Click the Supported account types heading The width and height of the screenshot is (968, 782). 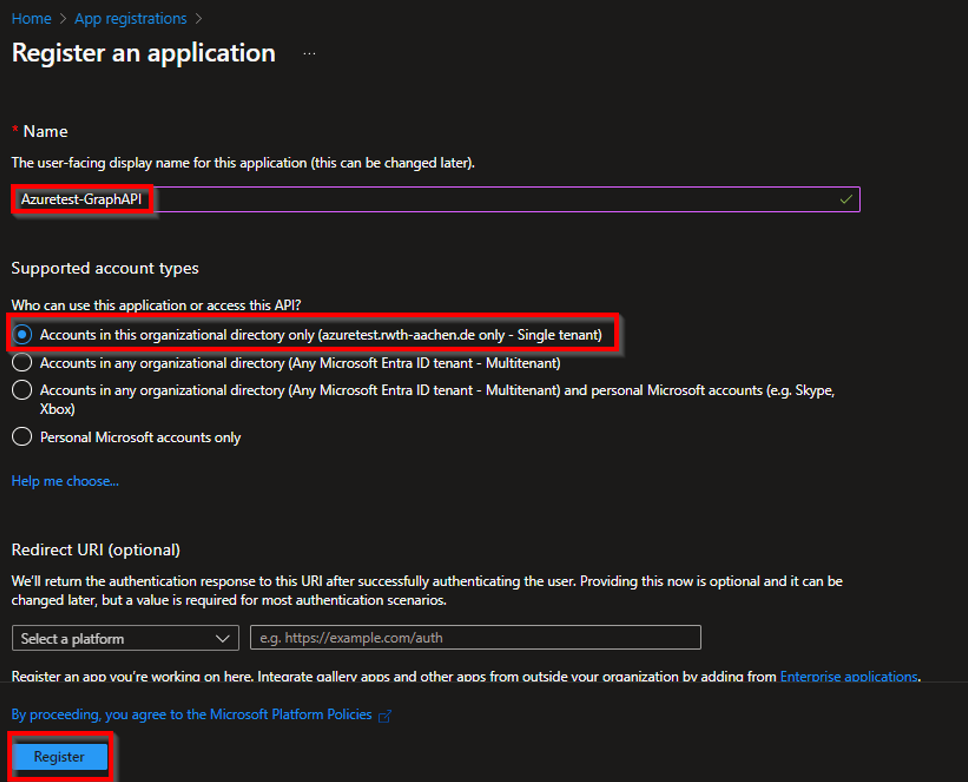coord(105,268)
